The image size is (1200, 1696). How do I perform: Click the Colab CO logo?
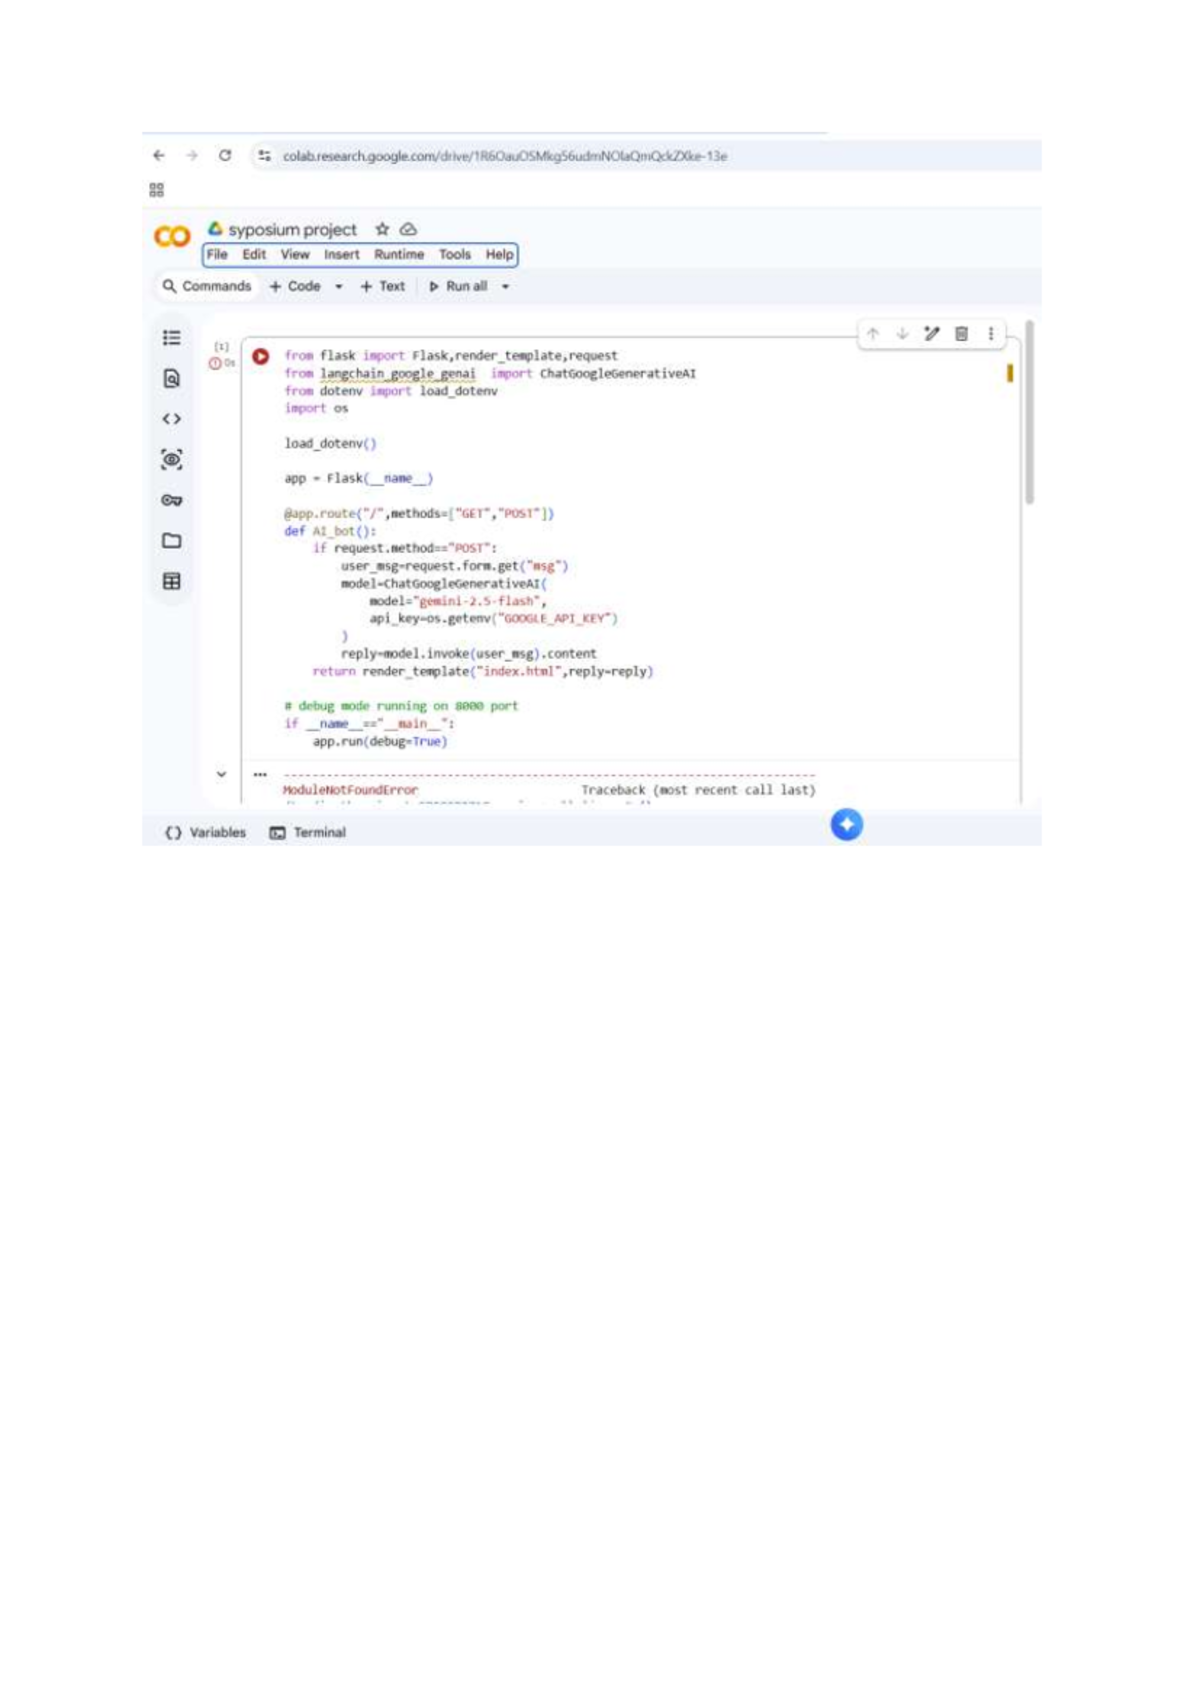(172, 237)
